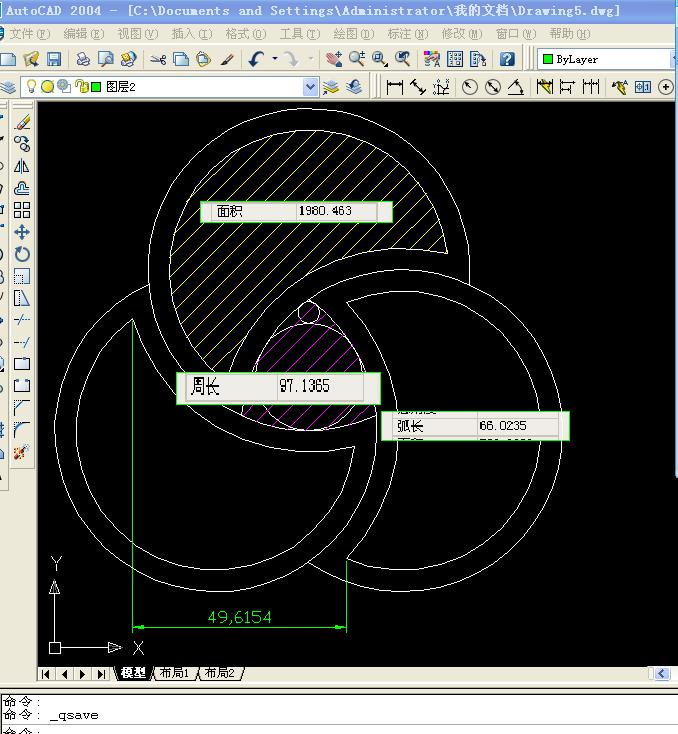Click the Paste icon
678x734 pixels.
(x=203, y=59)
